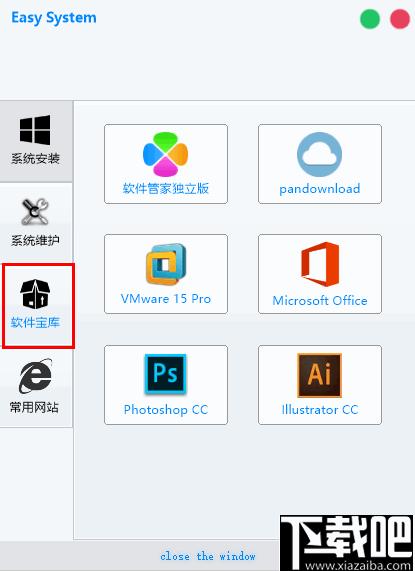Viewport: 415px width, 571px height.
Task: Click the Illustrator CC label
Action: coord(320,410)
